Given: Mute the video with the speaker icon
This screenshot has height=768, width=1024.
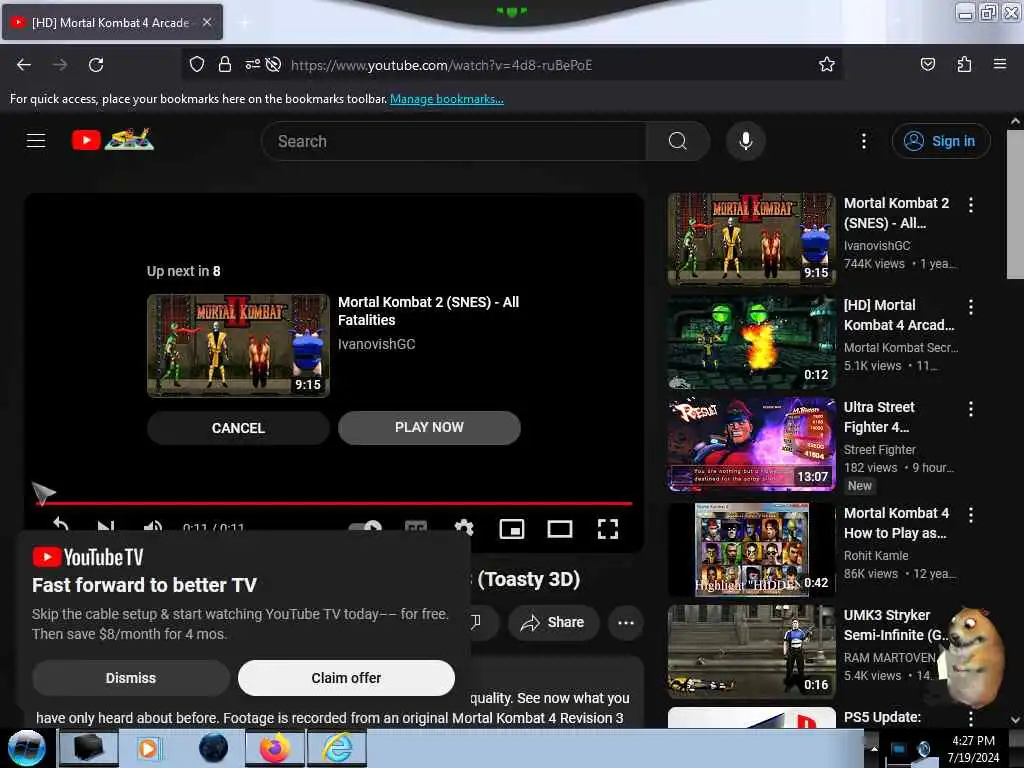Looking at the screenshot, I should tap(153, 527).
